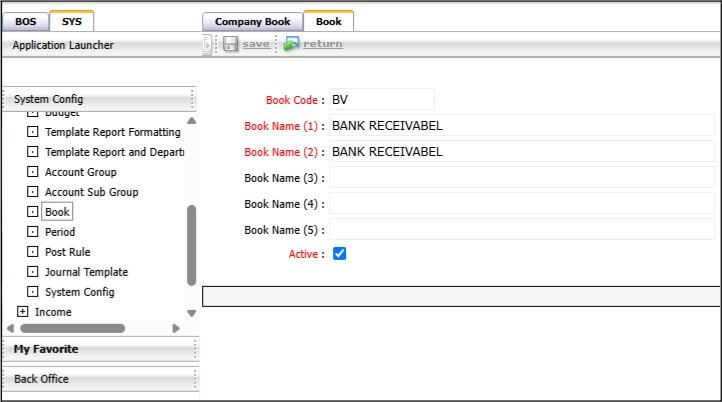The image size is (722, 402).
Task: Click the tree icon beside Account Sub Group
Action: pyautogui.click(x=32, y=192)
